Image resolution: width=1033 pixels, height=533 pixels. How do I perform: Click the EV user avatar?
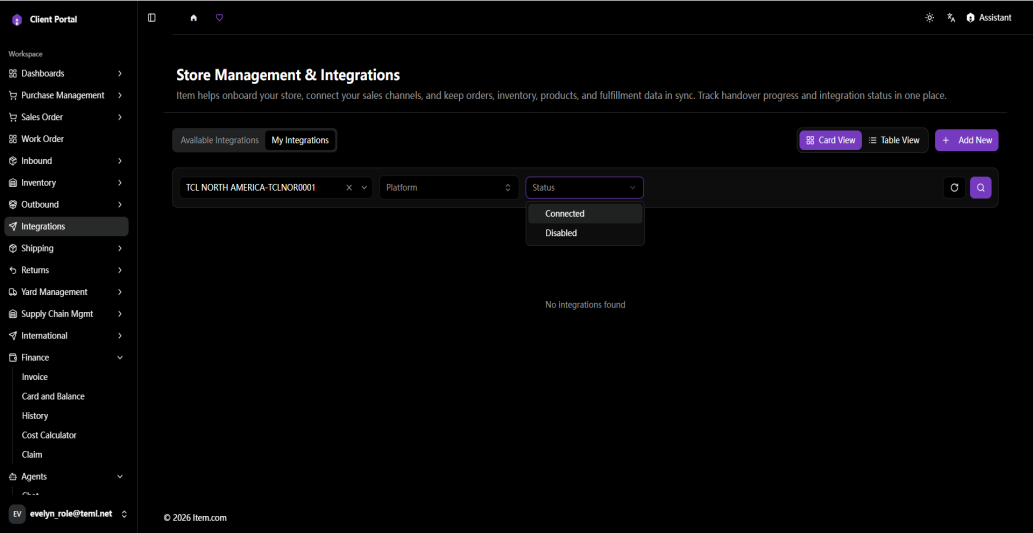[x=17, y=514]
